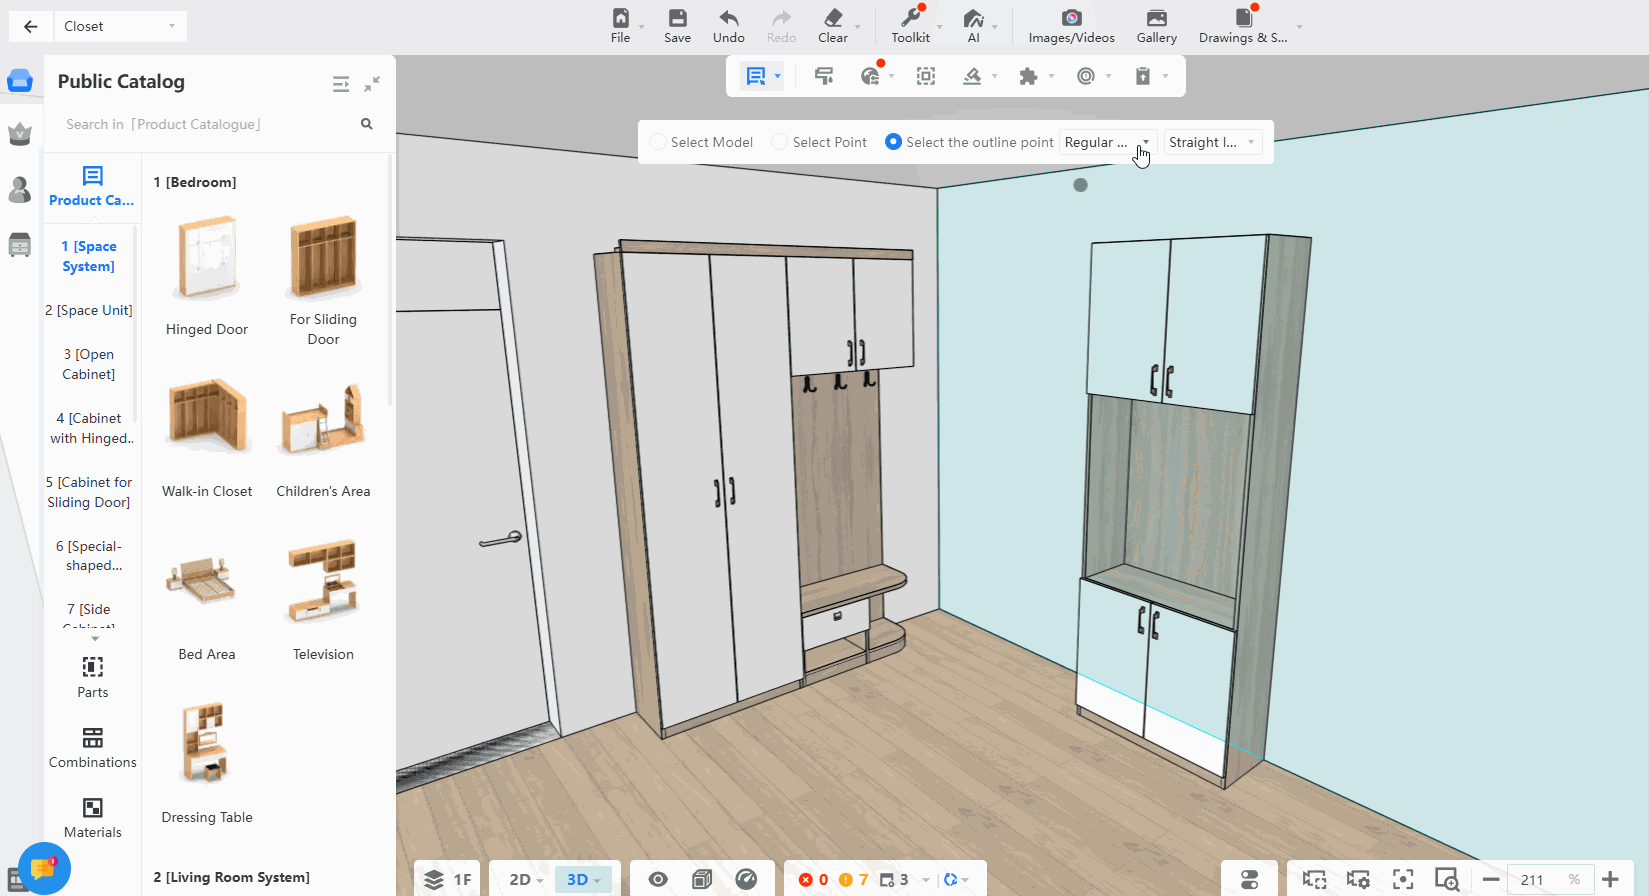The width and height of the screenshot is (1649, 896).
Task: Toggle the eye visibility icon
Action: 658,879
